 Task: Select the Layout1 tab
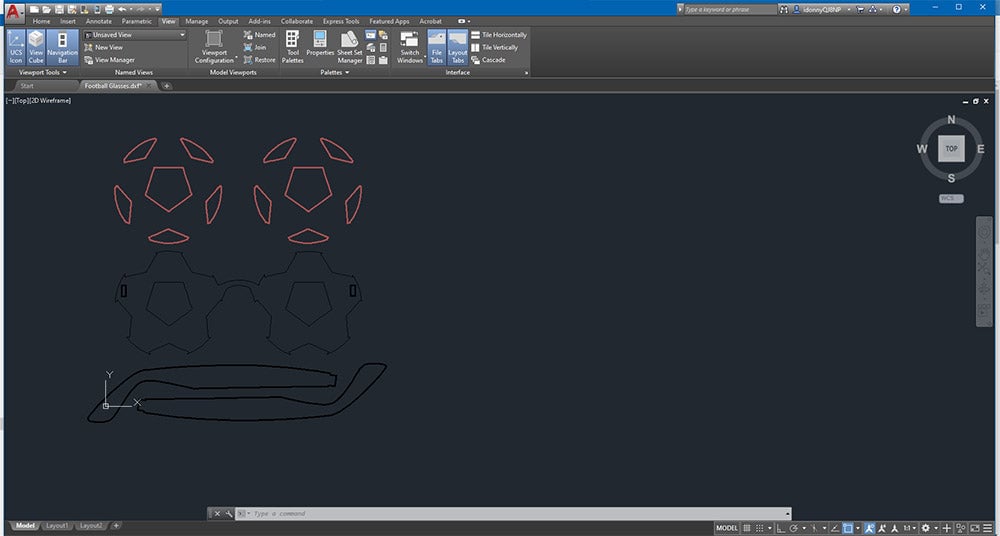tap(59, 525)
